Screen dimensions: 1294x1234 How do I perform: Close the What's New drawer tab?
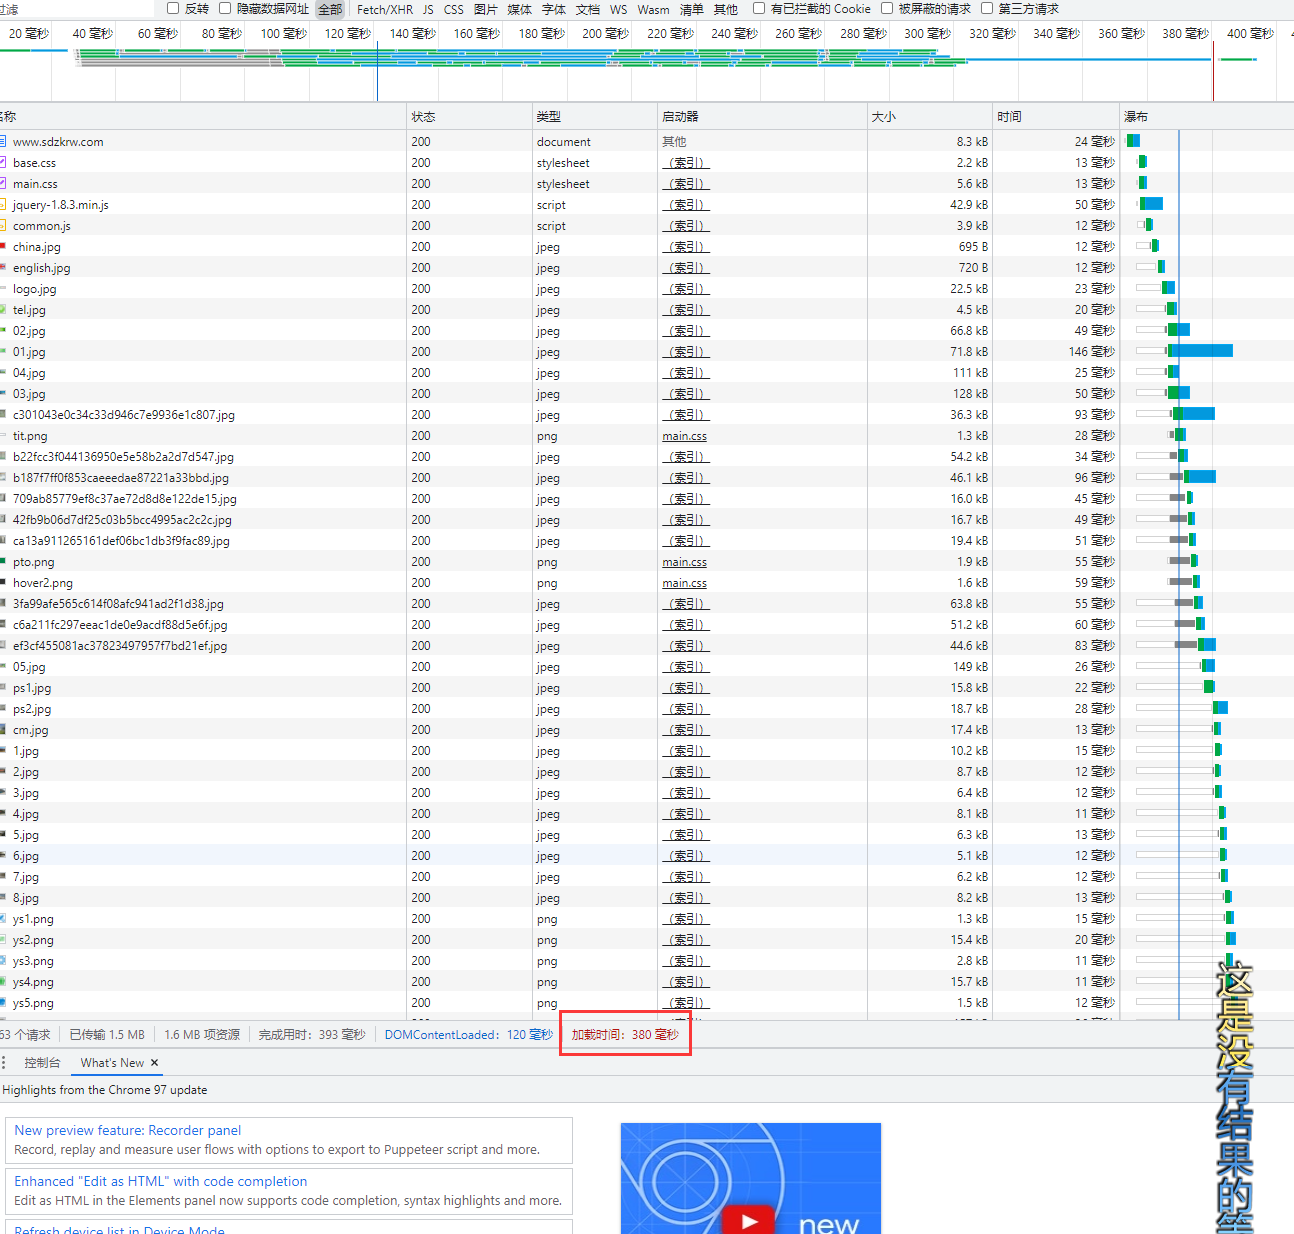[x=154, y=1062]
